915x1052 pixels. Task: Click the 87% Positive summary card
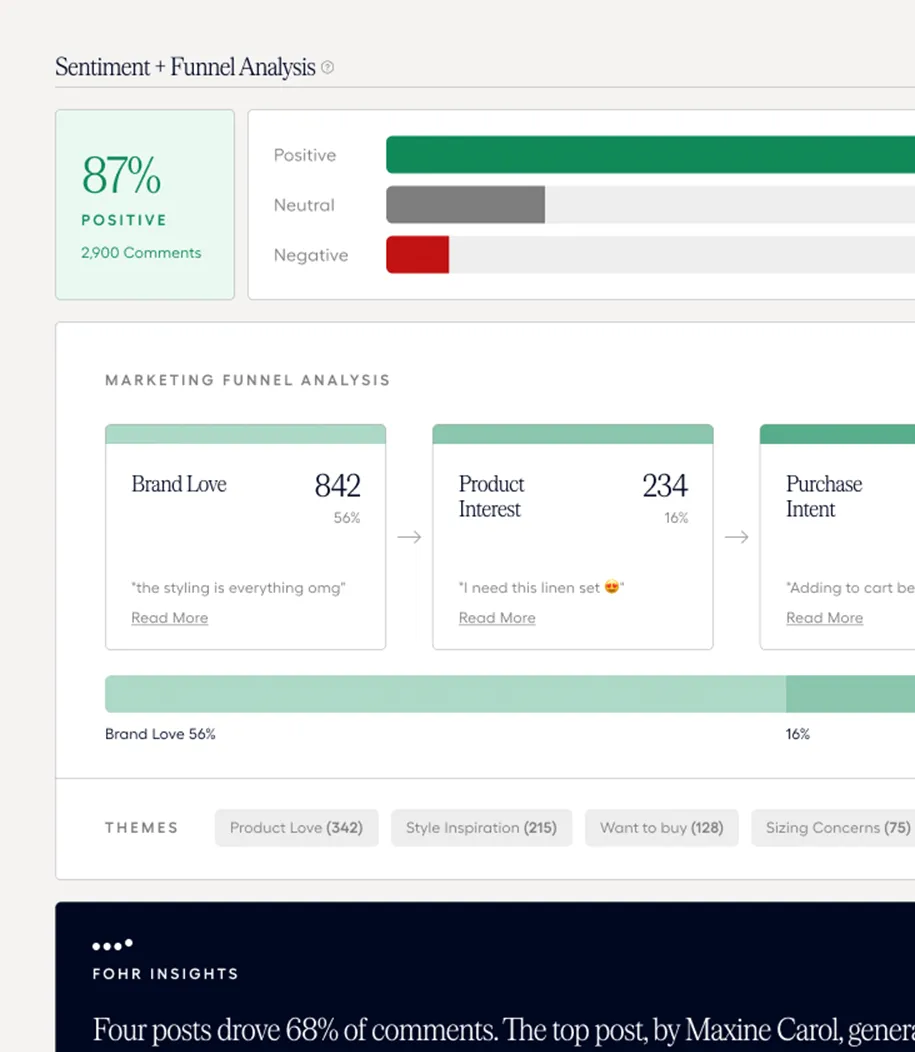click(145, 205)
